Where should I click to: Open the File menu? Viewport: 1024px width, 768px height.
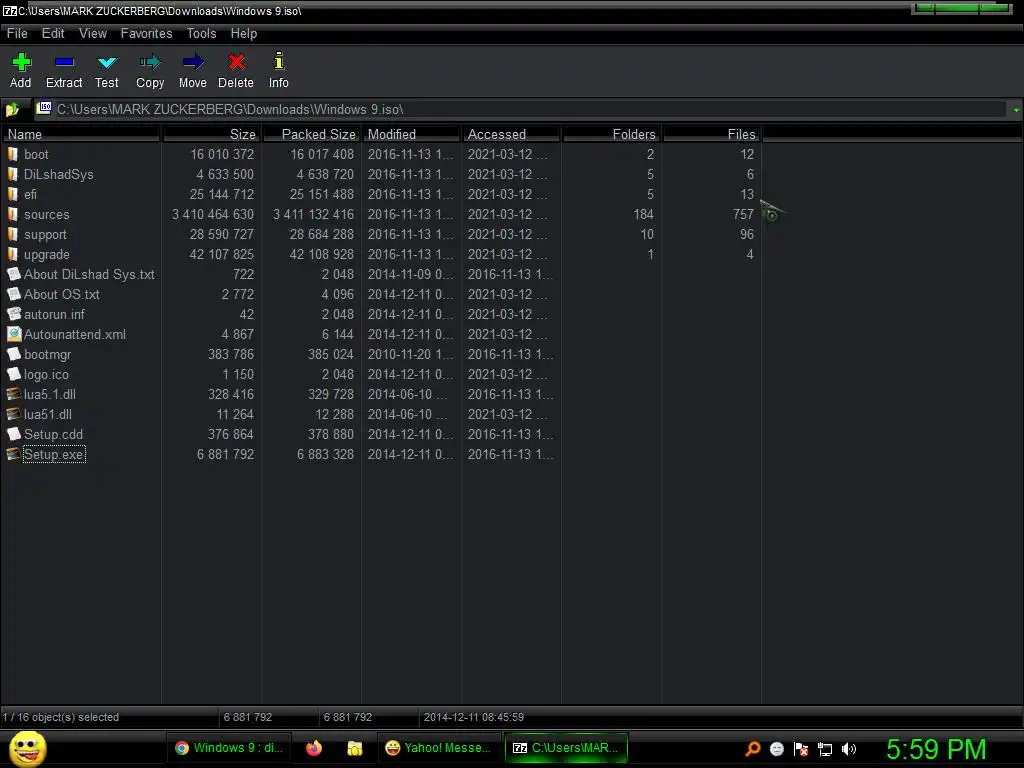(17, 33)
